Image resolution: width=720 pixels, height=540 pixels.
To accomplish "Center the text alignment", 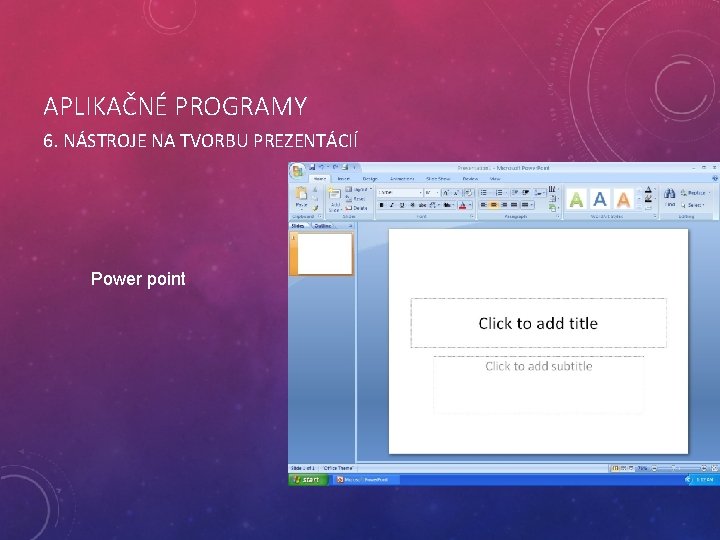I will pos(494,205).
